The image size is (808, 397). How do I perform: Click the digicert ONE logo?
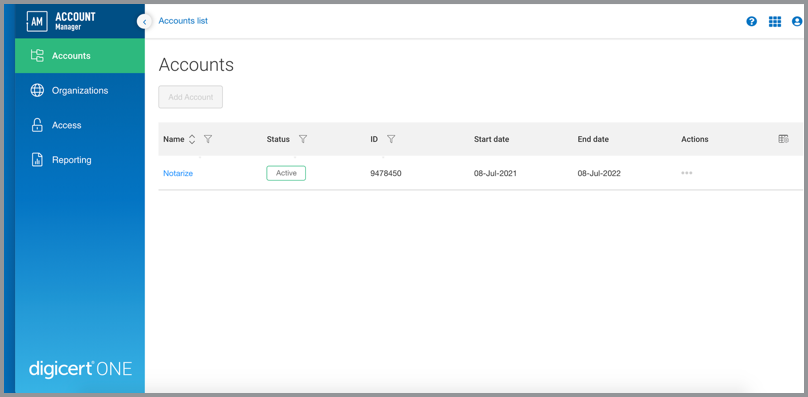[80, 369]
